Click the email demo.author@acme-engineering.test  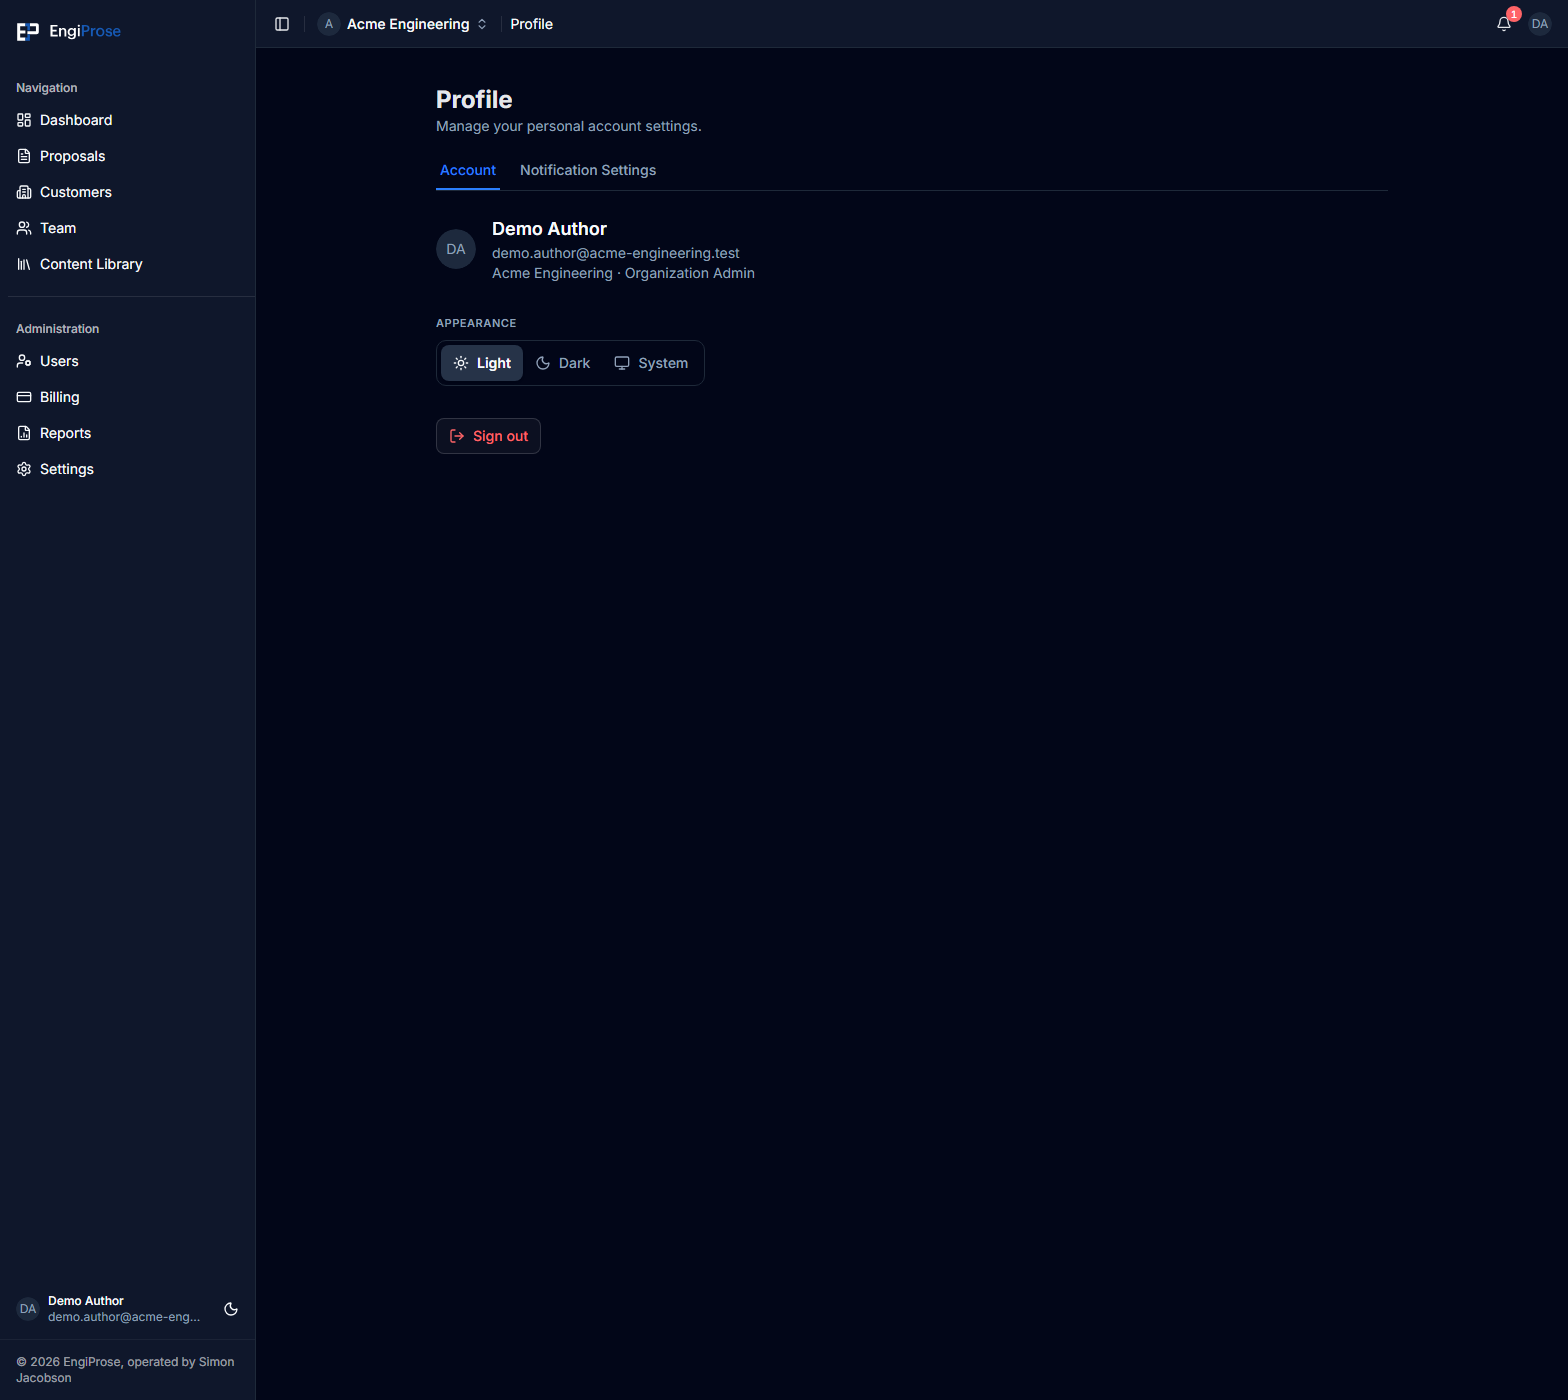pos(616,253)
